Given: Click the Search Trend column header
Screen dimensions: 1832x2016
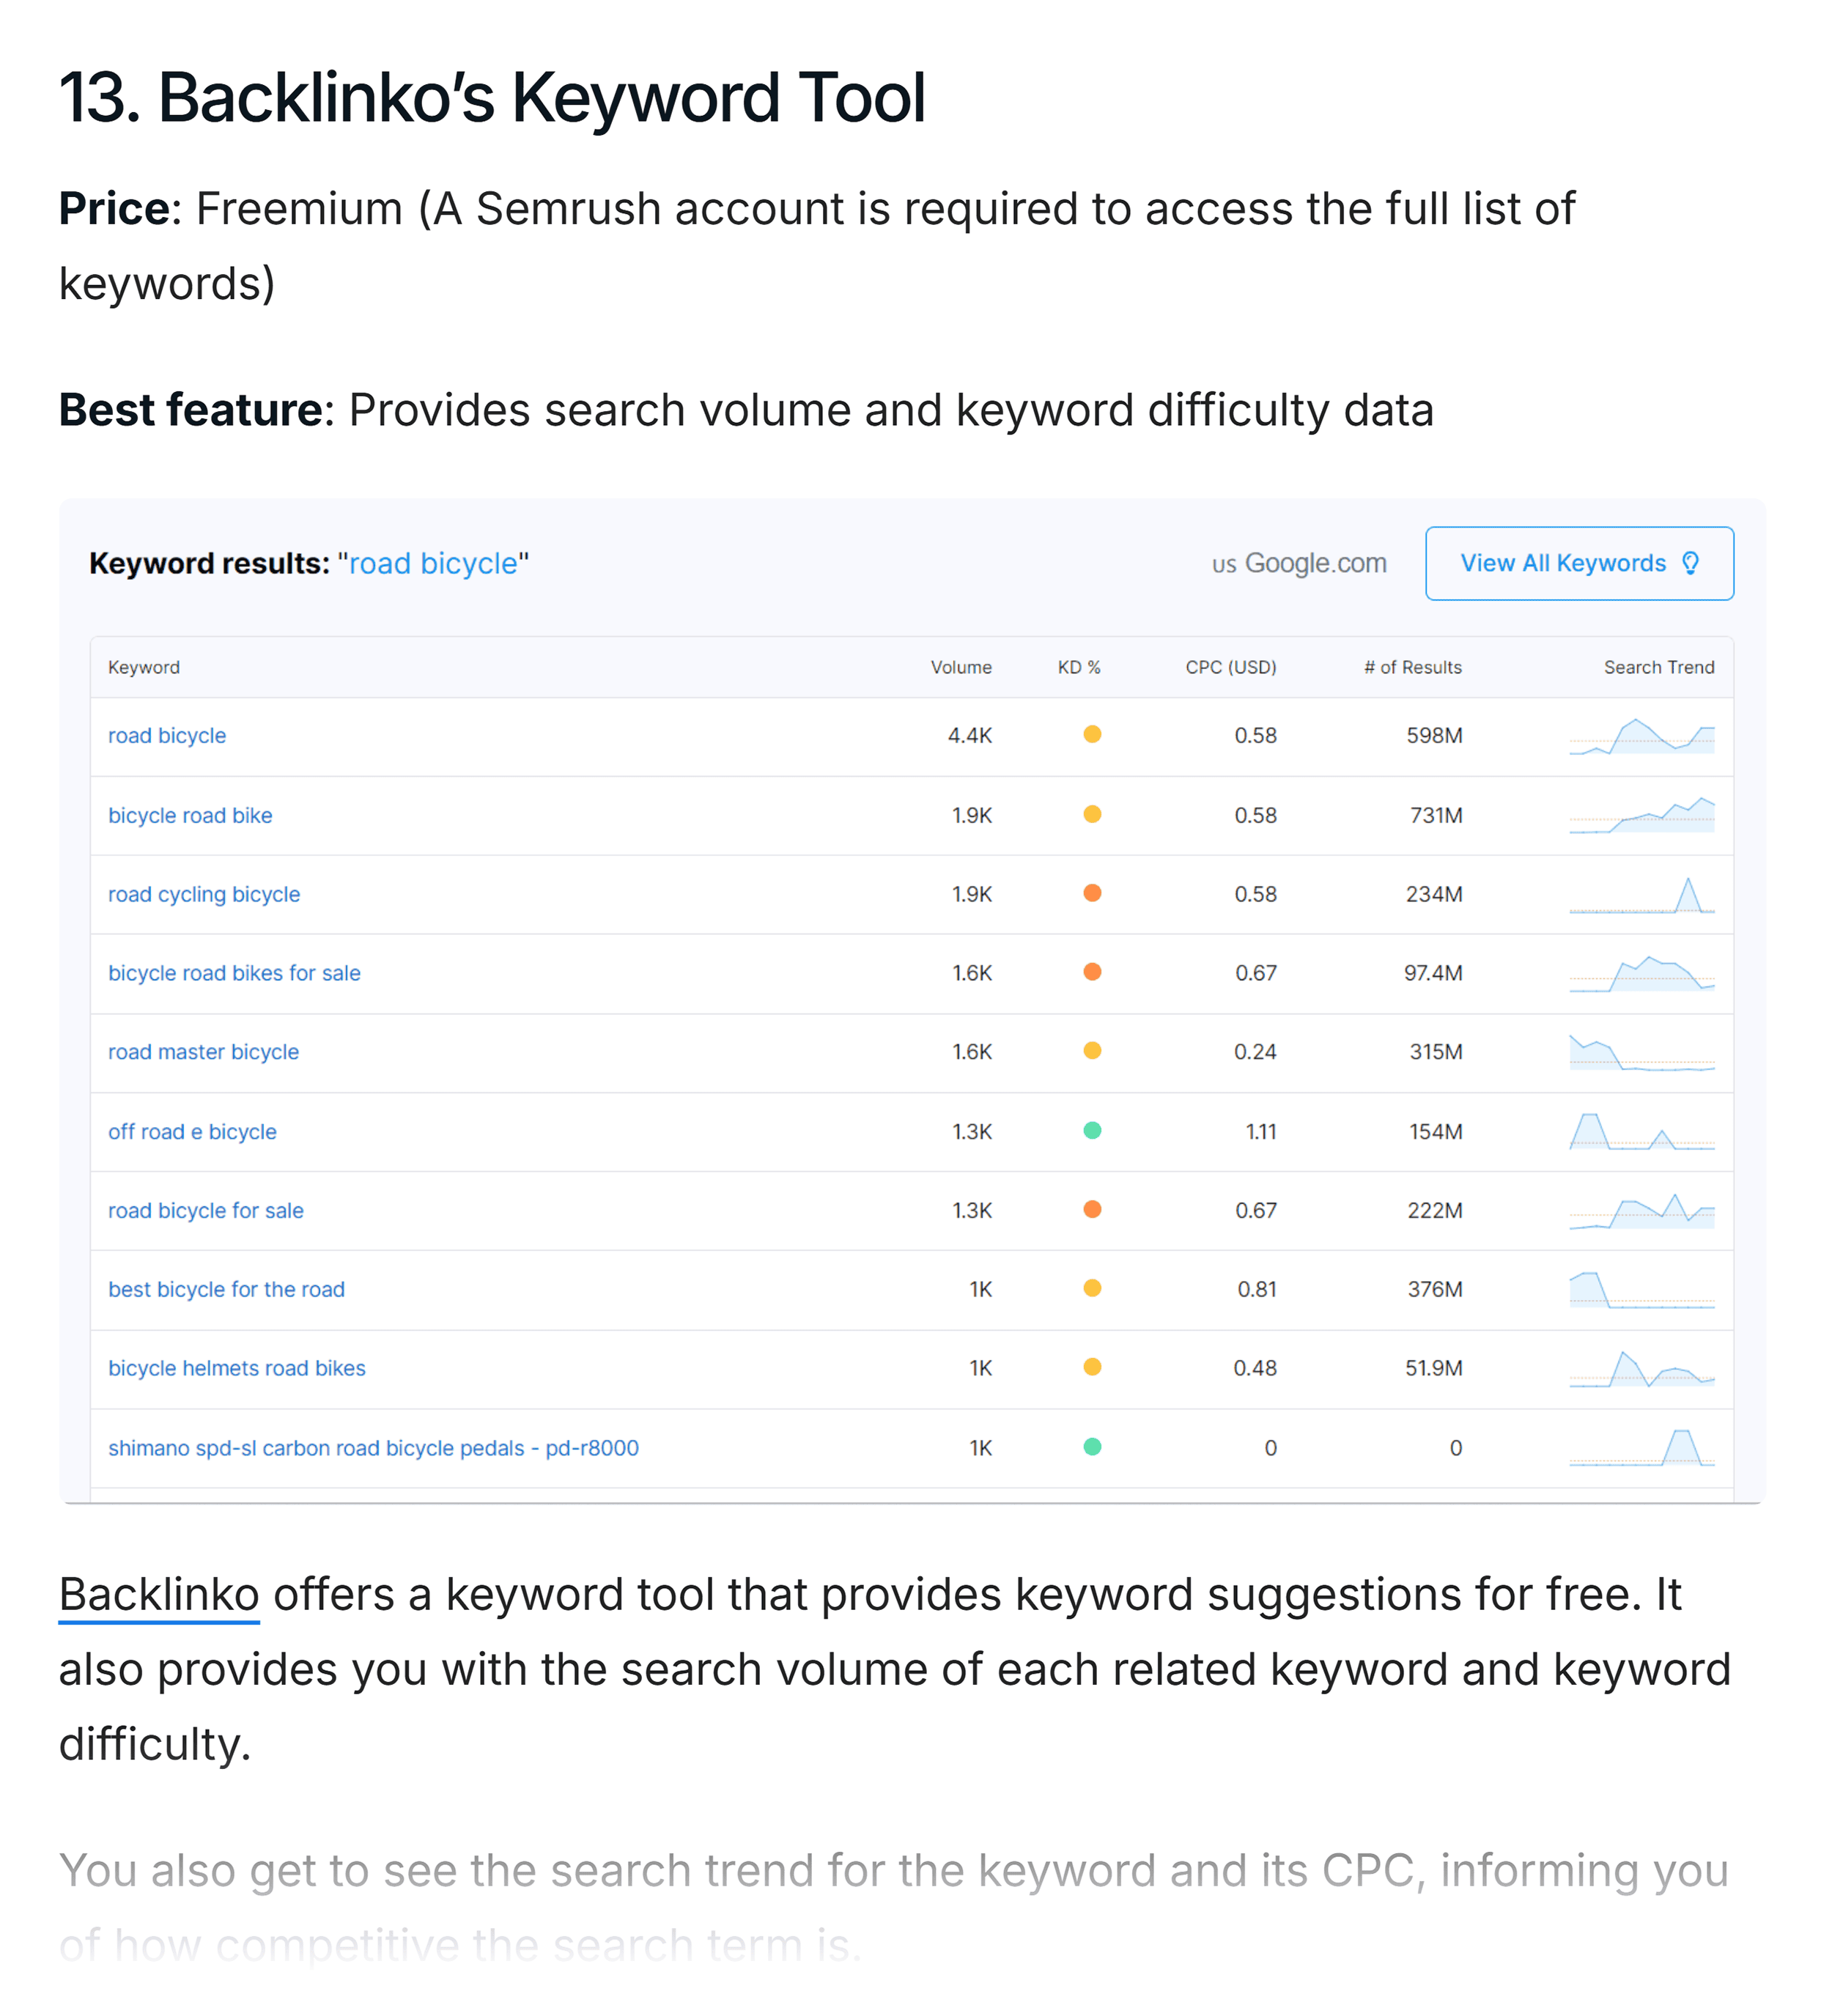Looking at the screenshot, I should (x=1658, y=666).
